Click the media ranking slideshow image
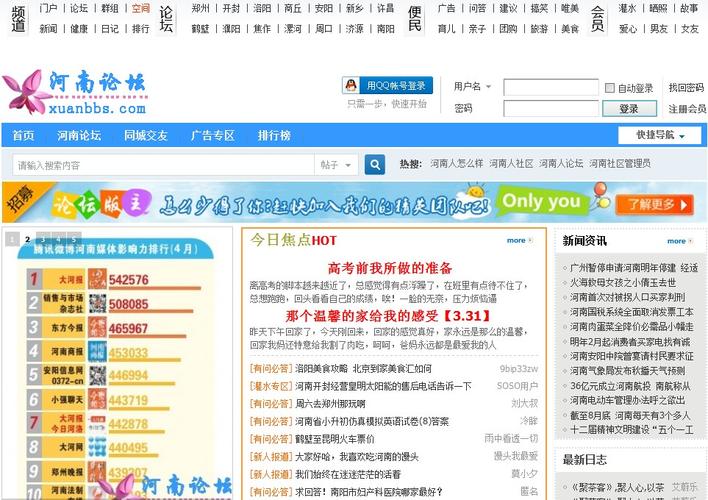 click(118, 364)
